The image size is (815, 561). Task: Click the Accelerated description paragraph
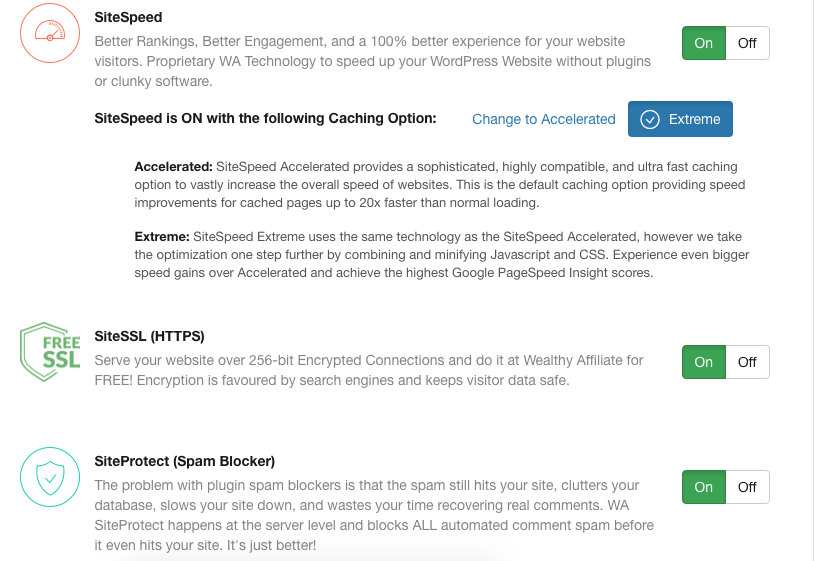(x=440, y=185)
